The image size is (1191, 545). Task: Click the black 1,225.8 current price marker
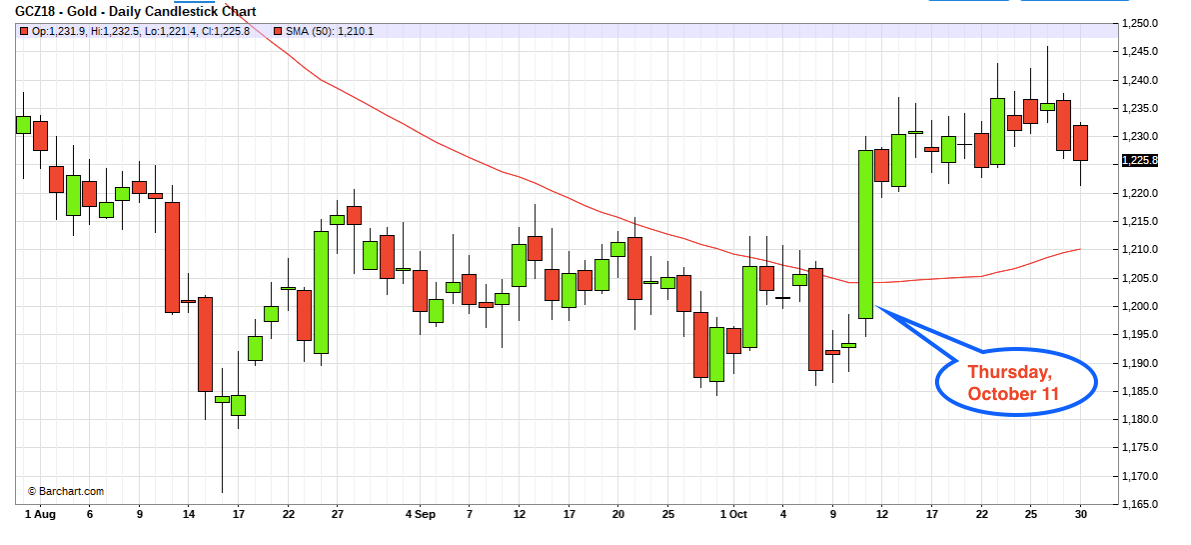point(1139,161)
